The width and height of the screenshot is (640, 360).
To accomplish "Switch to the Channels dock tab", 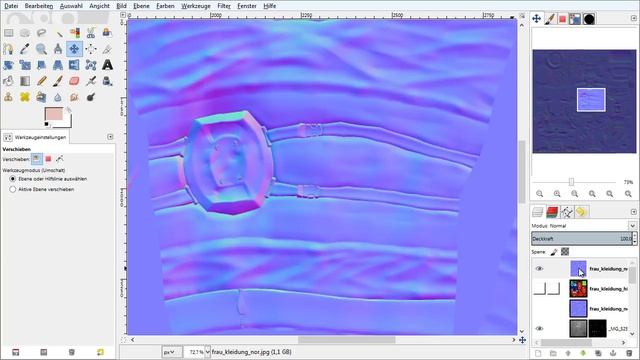I will pyautogui.click(x=552, y=212).
